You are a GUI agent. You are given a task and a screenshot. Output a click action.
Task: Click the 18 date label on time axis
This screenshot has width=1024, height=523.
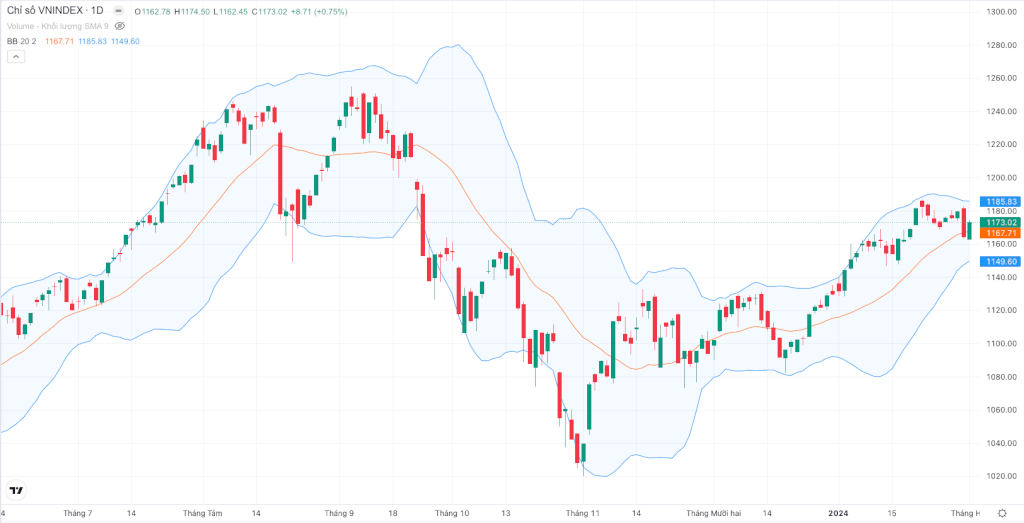coord(392,513)
